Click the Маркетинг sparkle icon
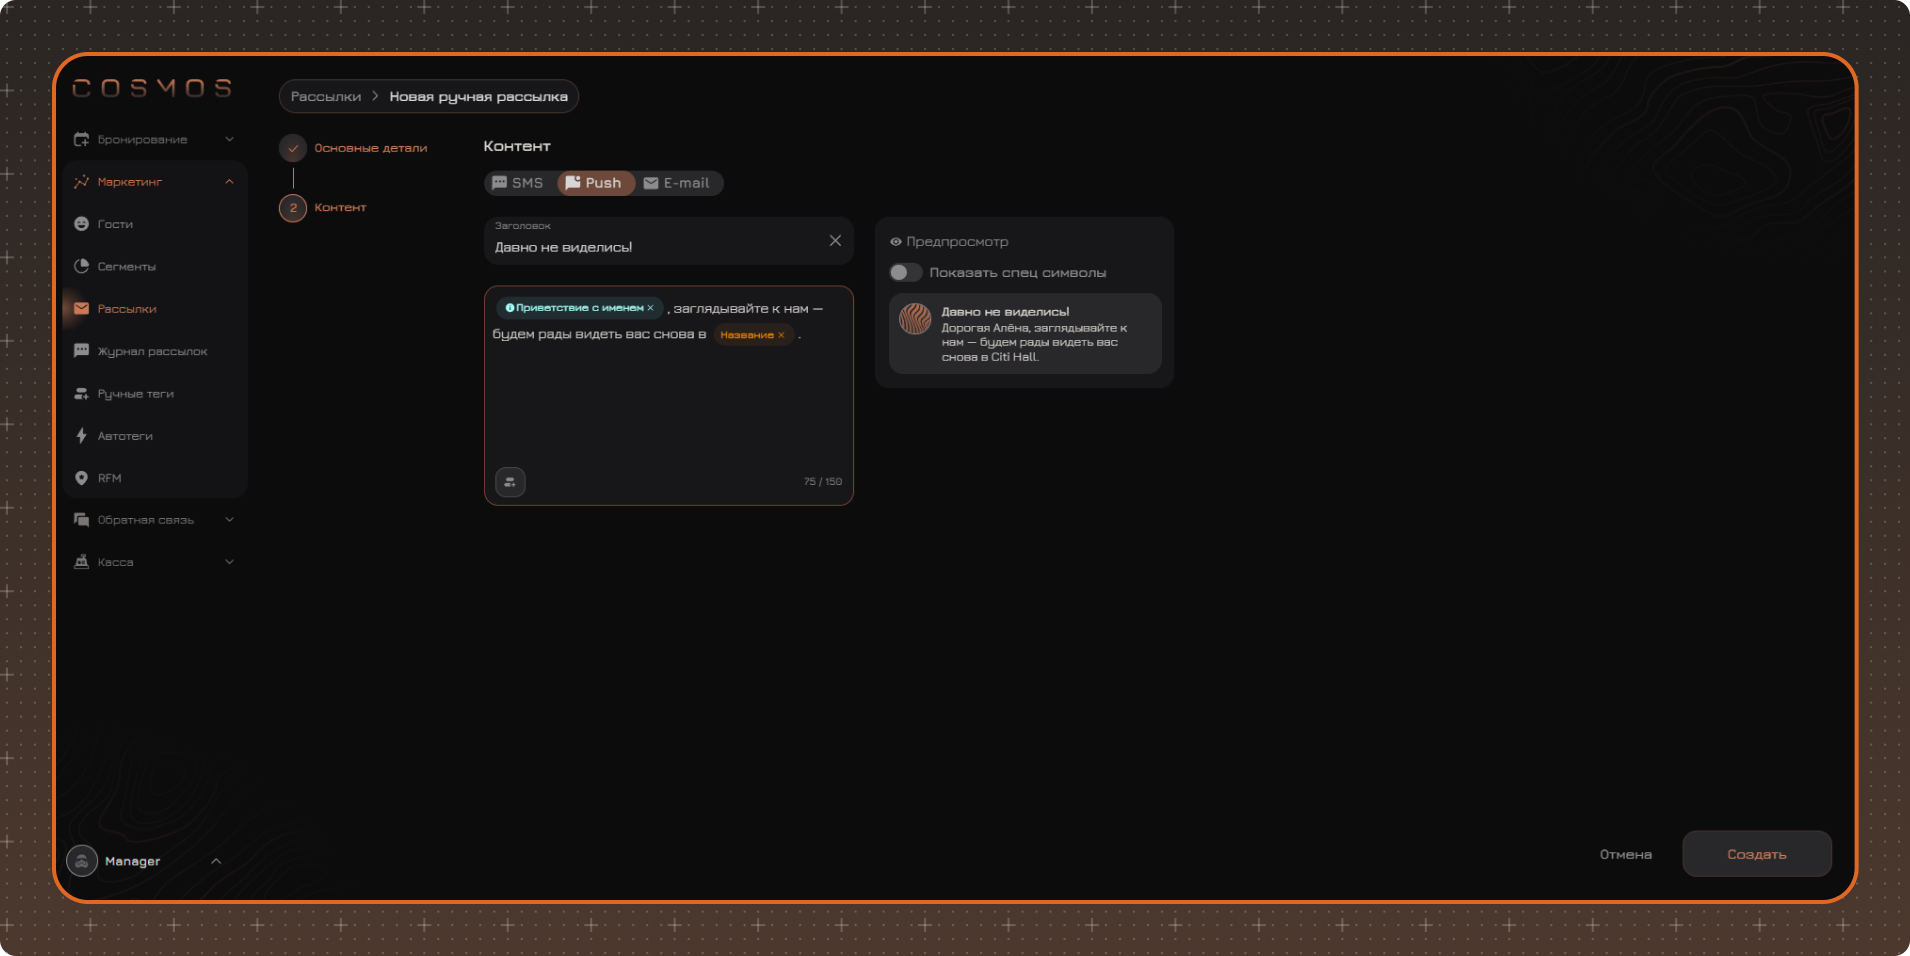This screenshot has height=956, width=1910. point(81,182)
